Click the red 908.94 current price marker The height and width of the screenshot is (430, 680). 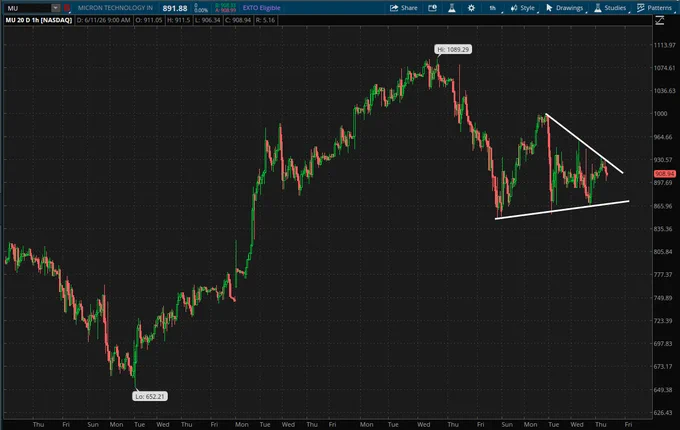tap(664, 174)
